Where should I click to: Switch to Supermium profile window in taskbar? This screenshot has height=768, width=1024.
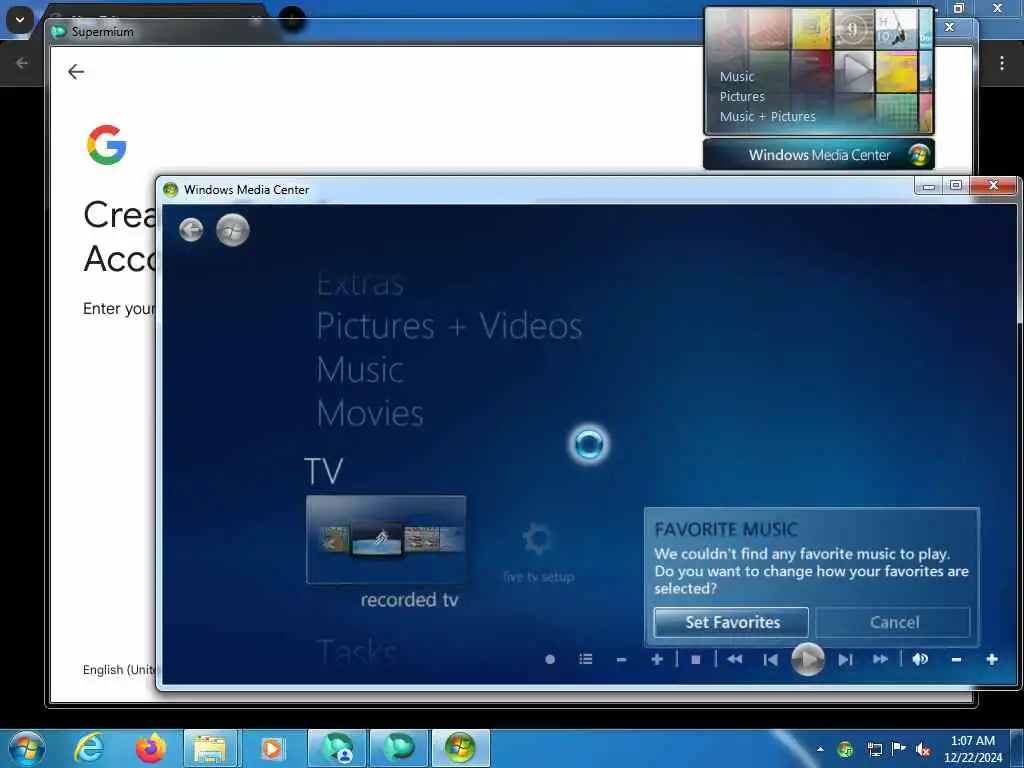click(x=337, y=748)
